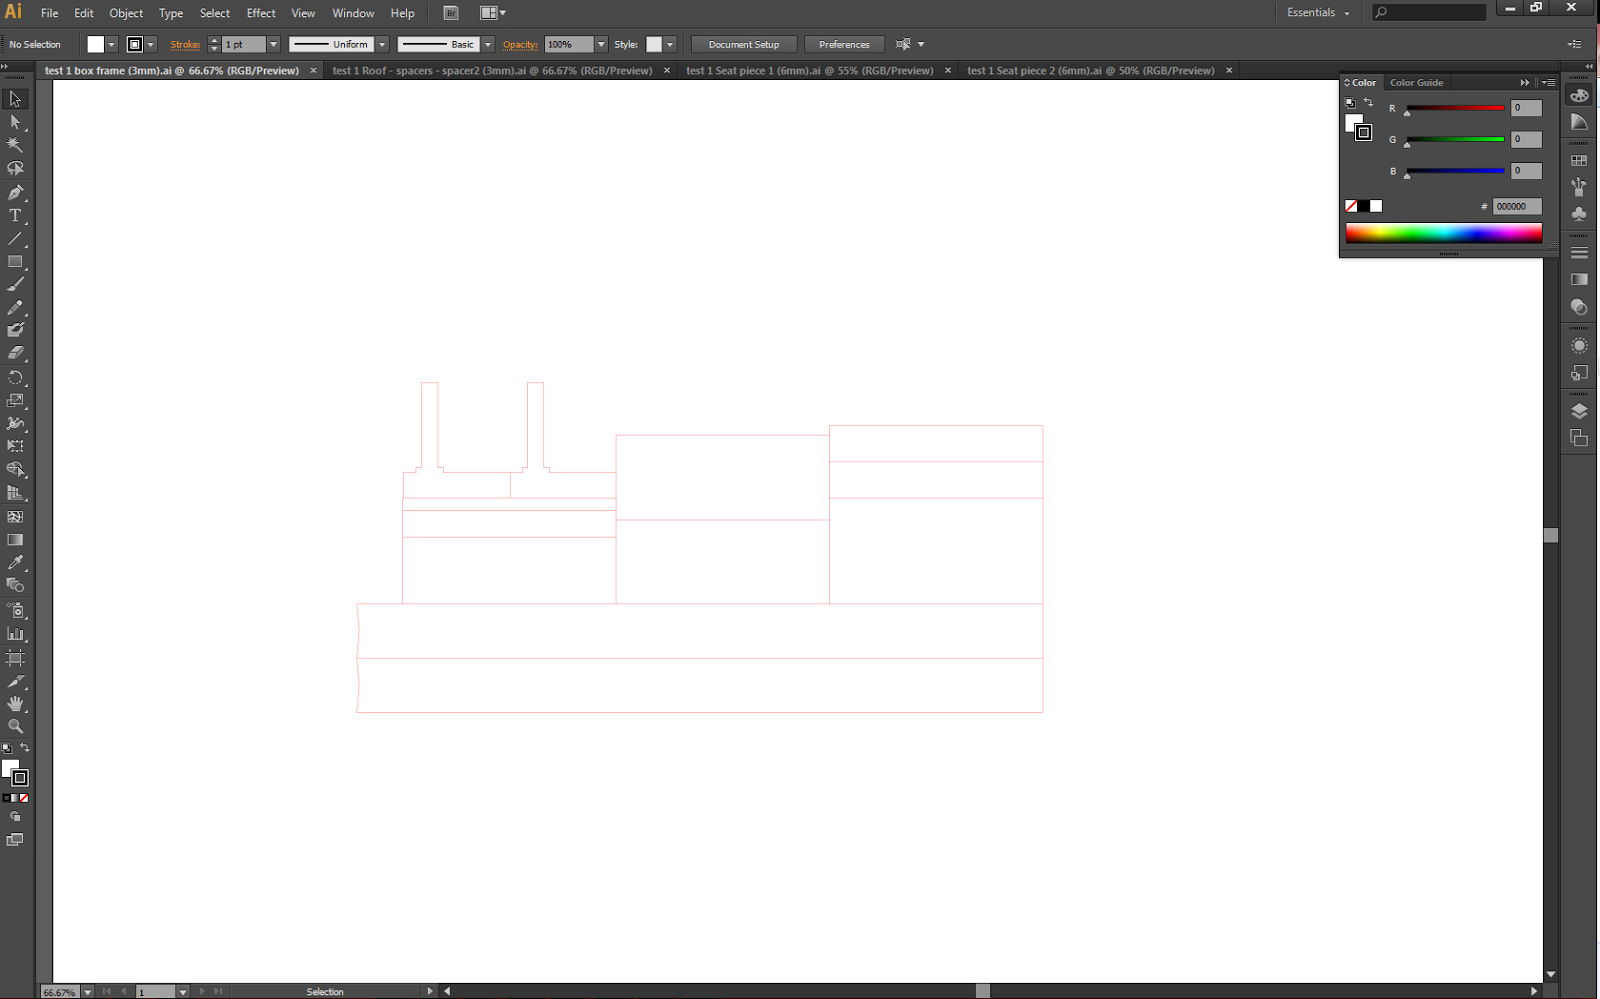Open the graphic Style dropdown

[x=670, y=44]
